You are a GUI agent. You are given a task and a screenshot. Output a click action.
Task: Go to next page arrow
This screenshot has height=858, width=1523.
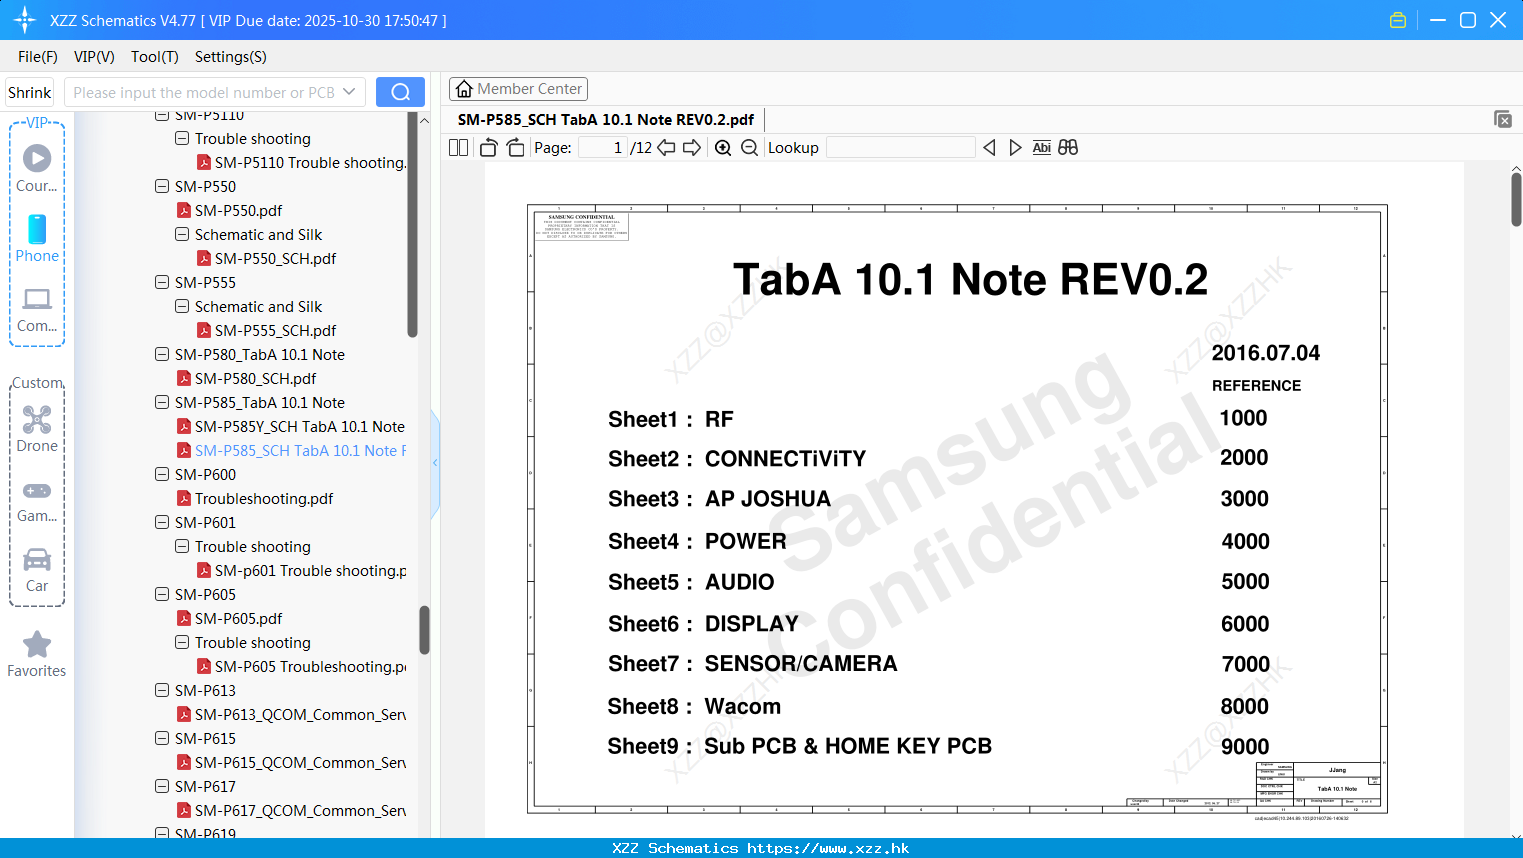click(x=692, y=147)
